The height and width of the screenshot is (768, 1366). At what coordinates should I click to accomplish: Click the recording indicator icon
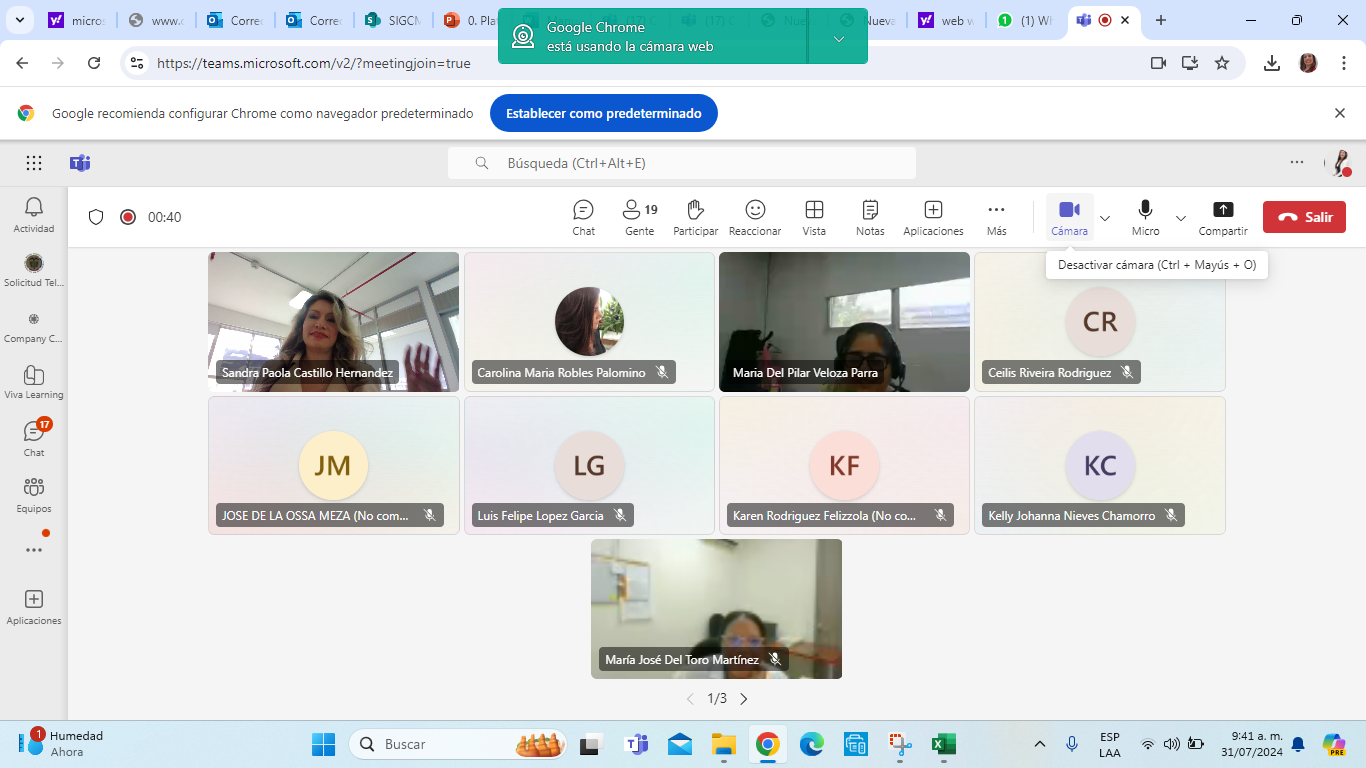(128, 217)
